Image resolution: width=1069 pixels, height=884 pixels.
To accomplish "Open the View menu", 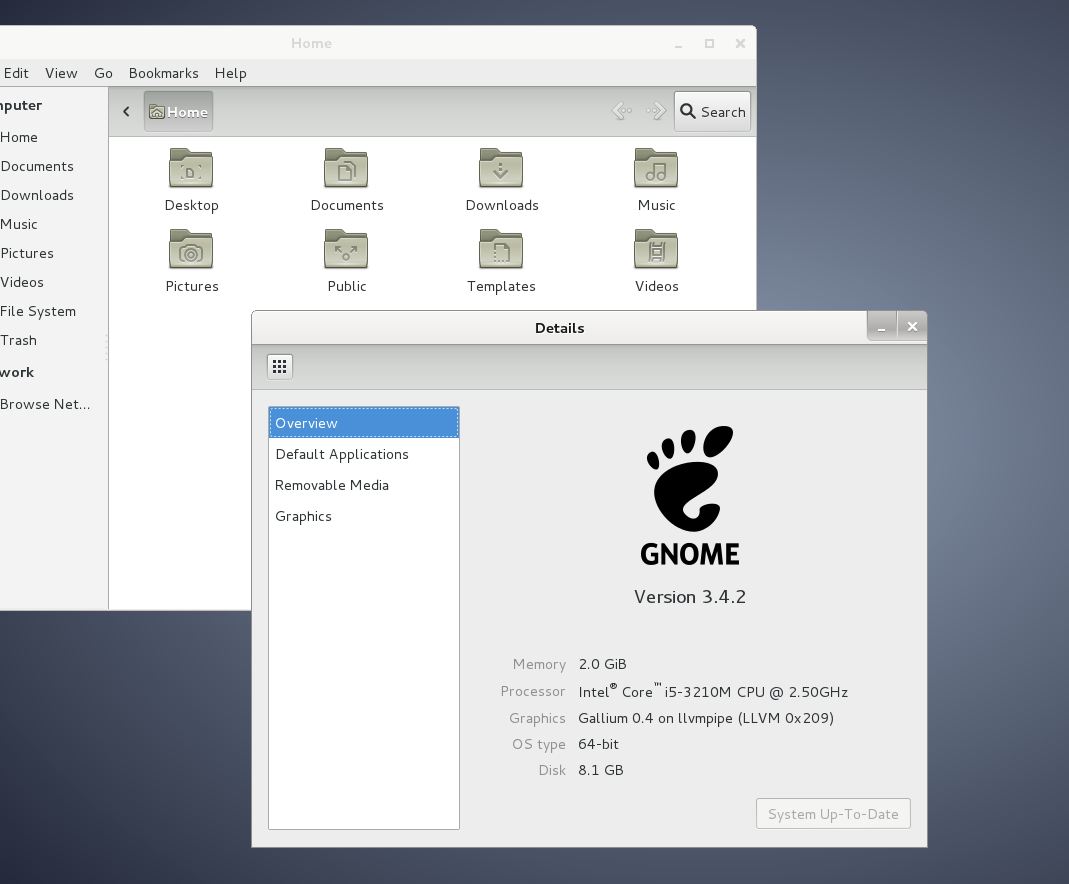I will 61,73.
